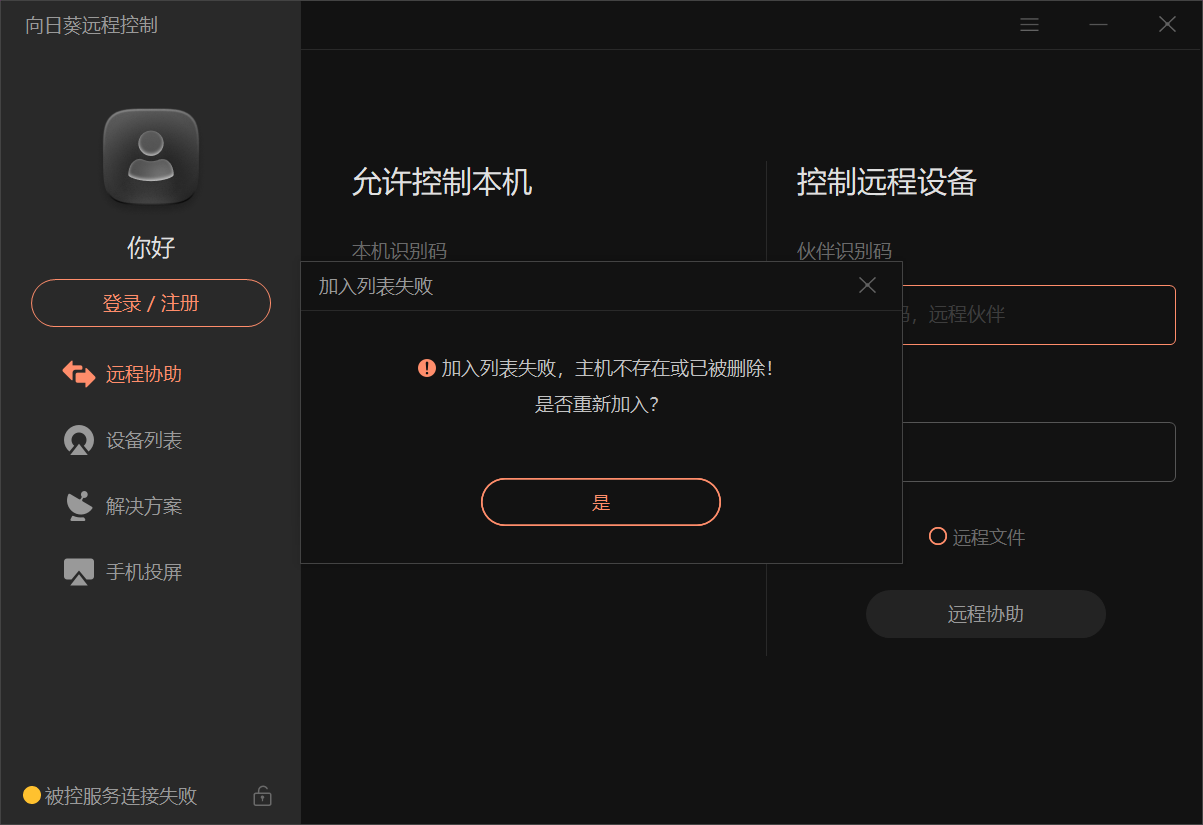Close the 向日葵 main window
Viewport: 1203px width, 825px height.
pyautogui.click(x=1167, y=25)
